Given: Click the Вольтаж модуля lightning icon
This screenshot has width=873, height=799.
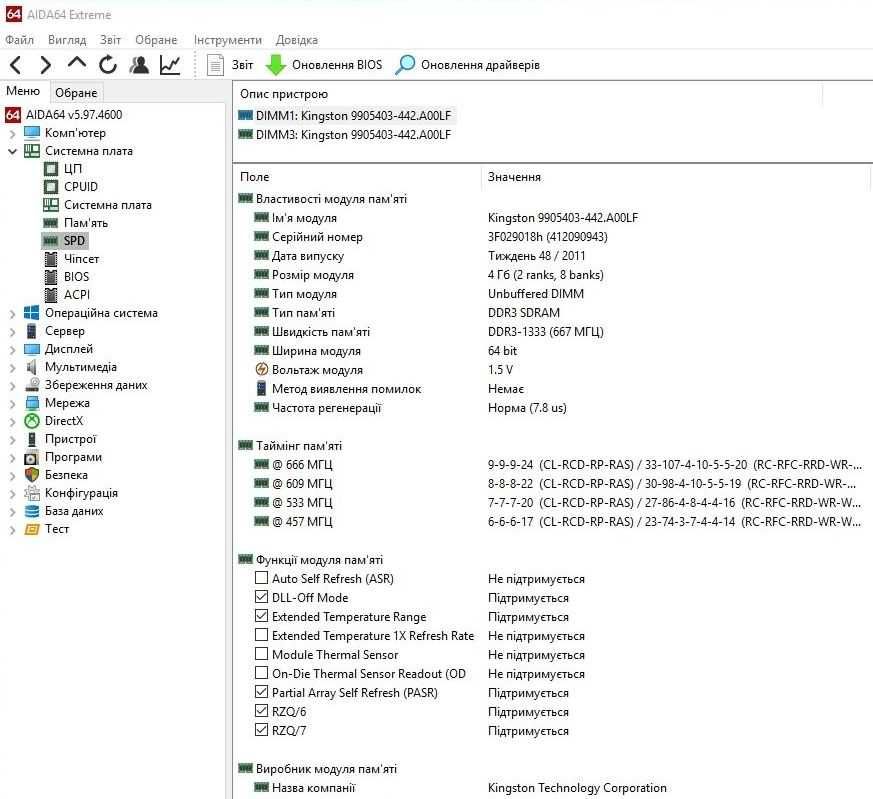Looking at the screenshot, I should [262, 369].
